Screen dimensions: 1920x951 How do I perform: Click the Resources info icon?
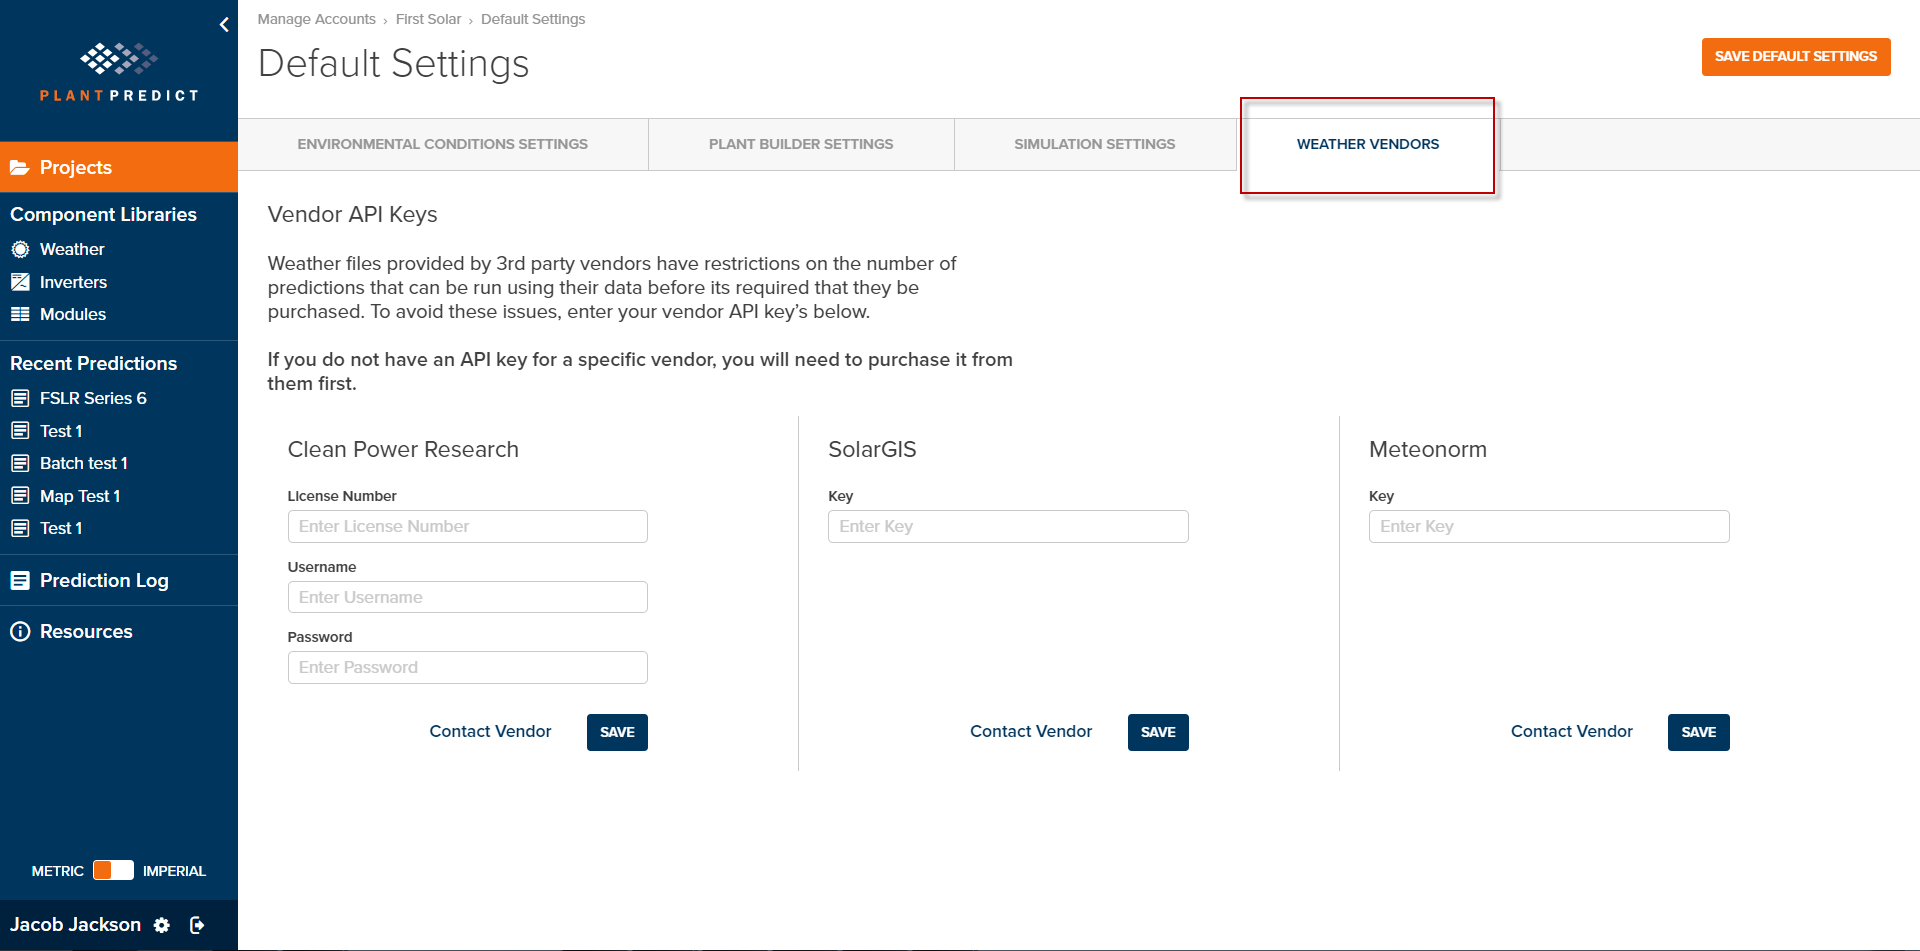point(20,631)
